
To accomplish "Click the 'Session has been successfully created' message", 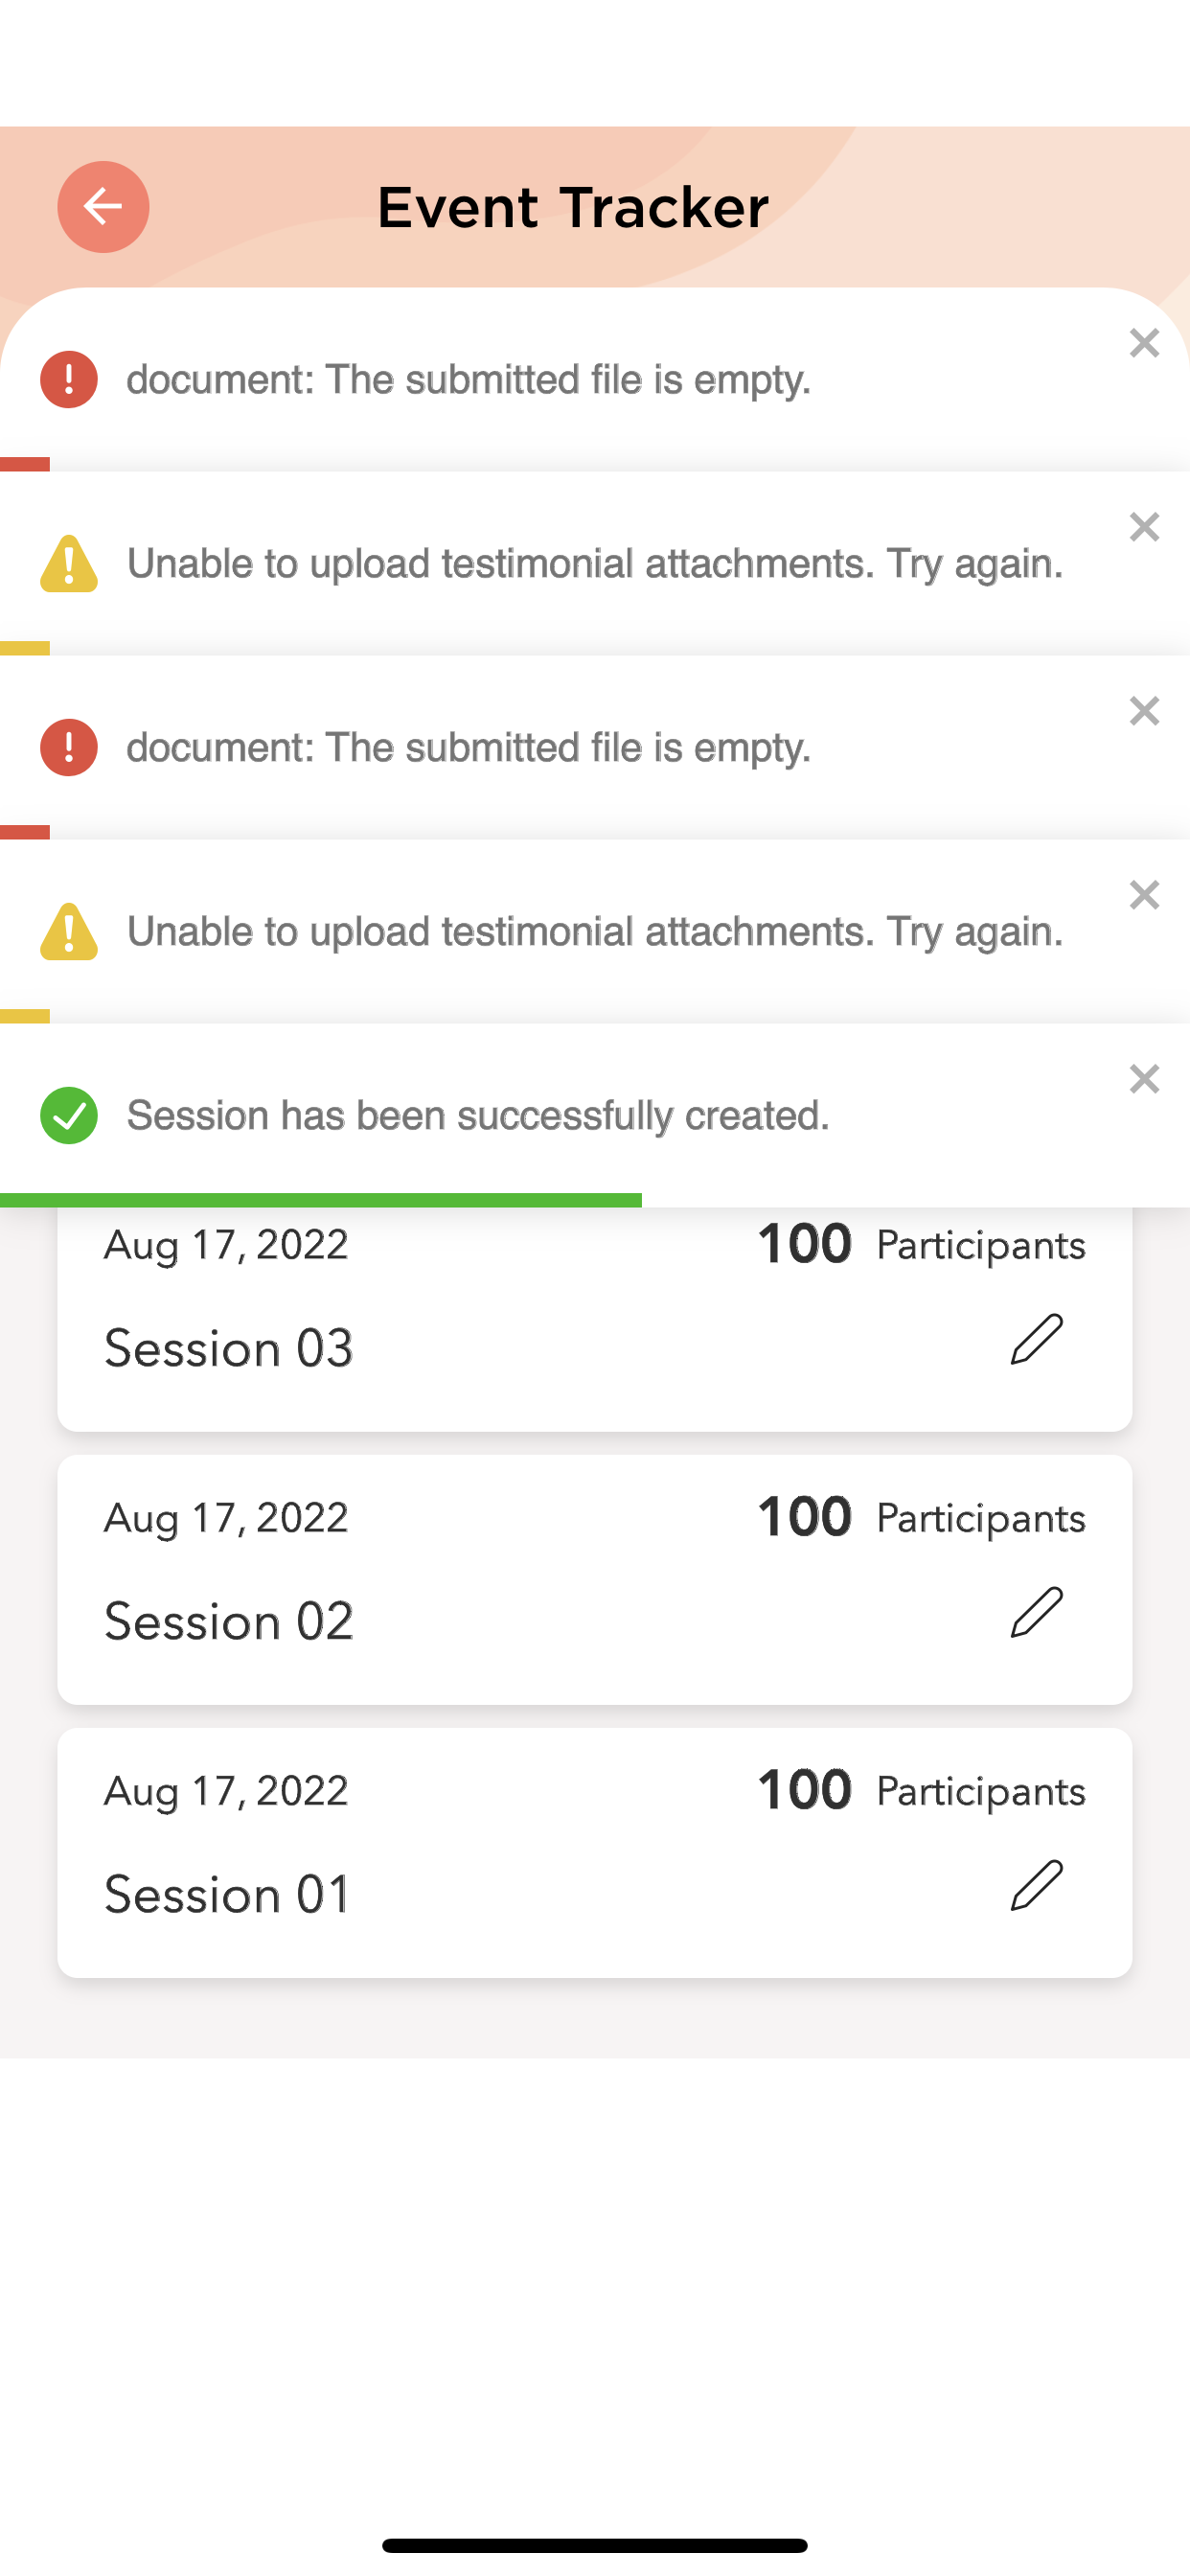I will (478, 1116).
